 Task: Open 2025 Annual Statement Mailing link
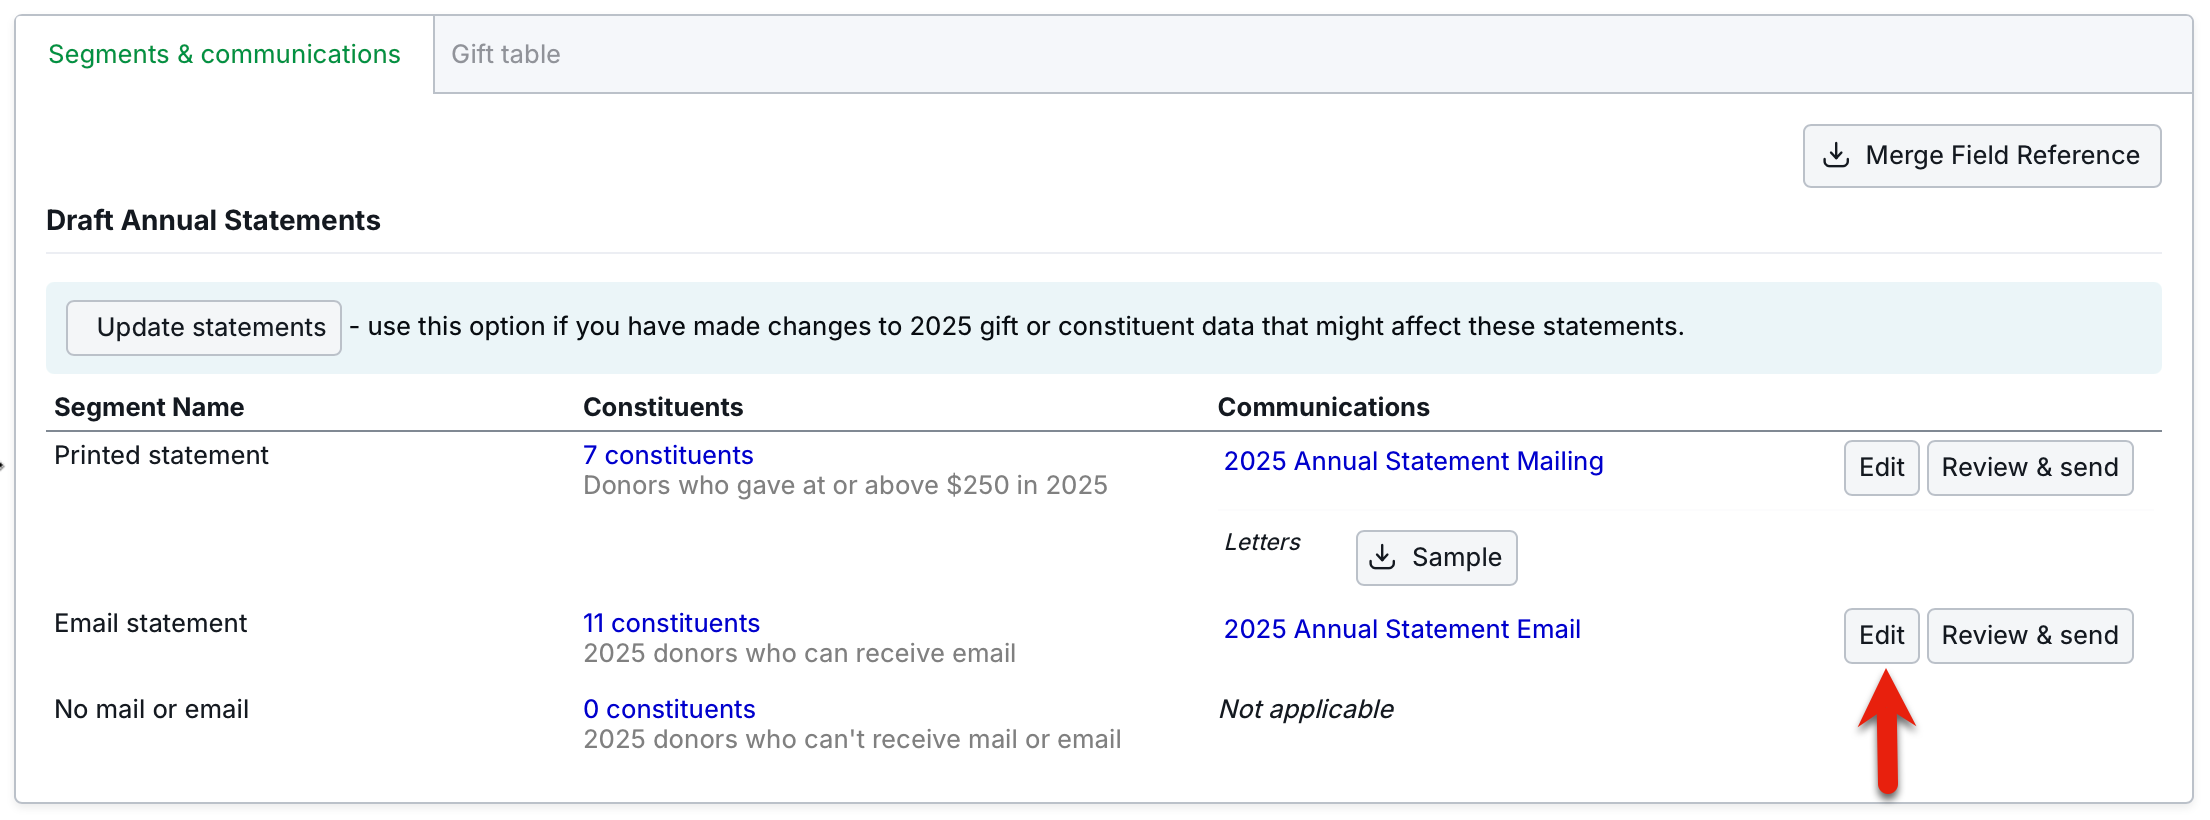click(1413, 461)
